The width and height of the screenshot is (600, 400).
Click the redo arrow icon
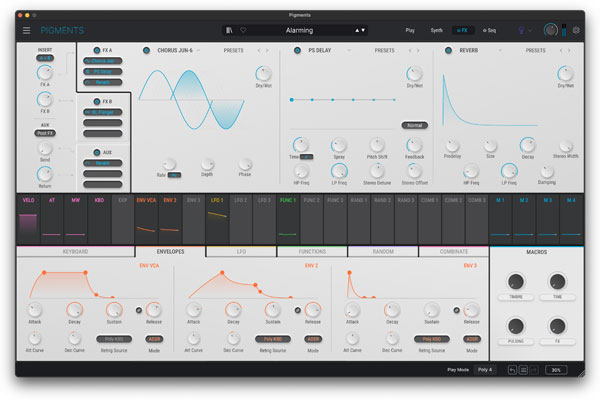click(534, 370)
